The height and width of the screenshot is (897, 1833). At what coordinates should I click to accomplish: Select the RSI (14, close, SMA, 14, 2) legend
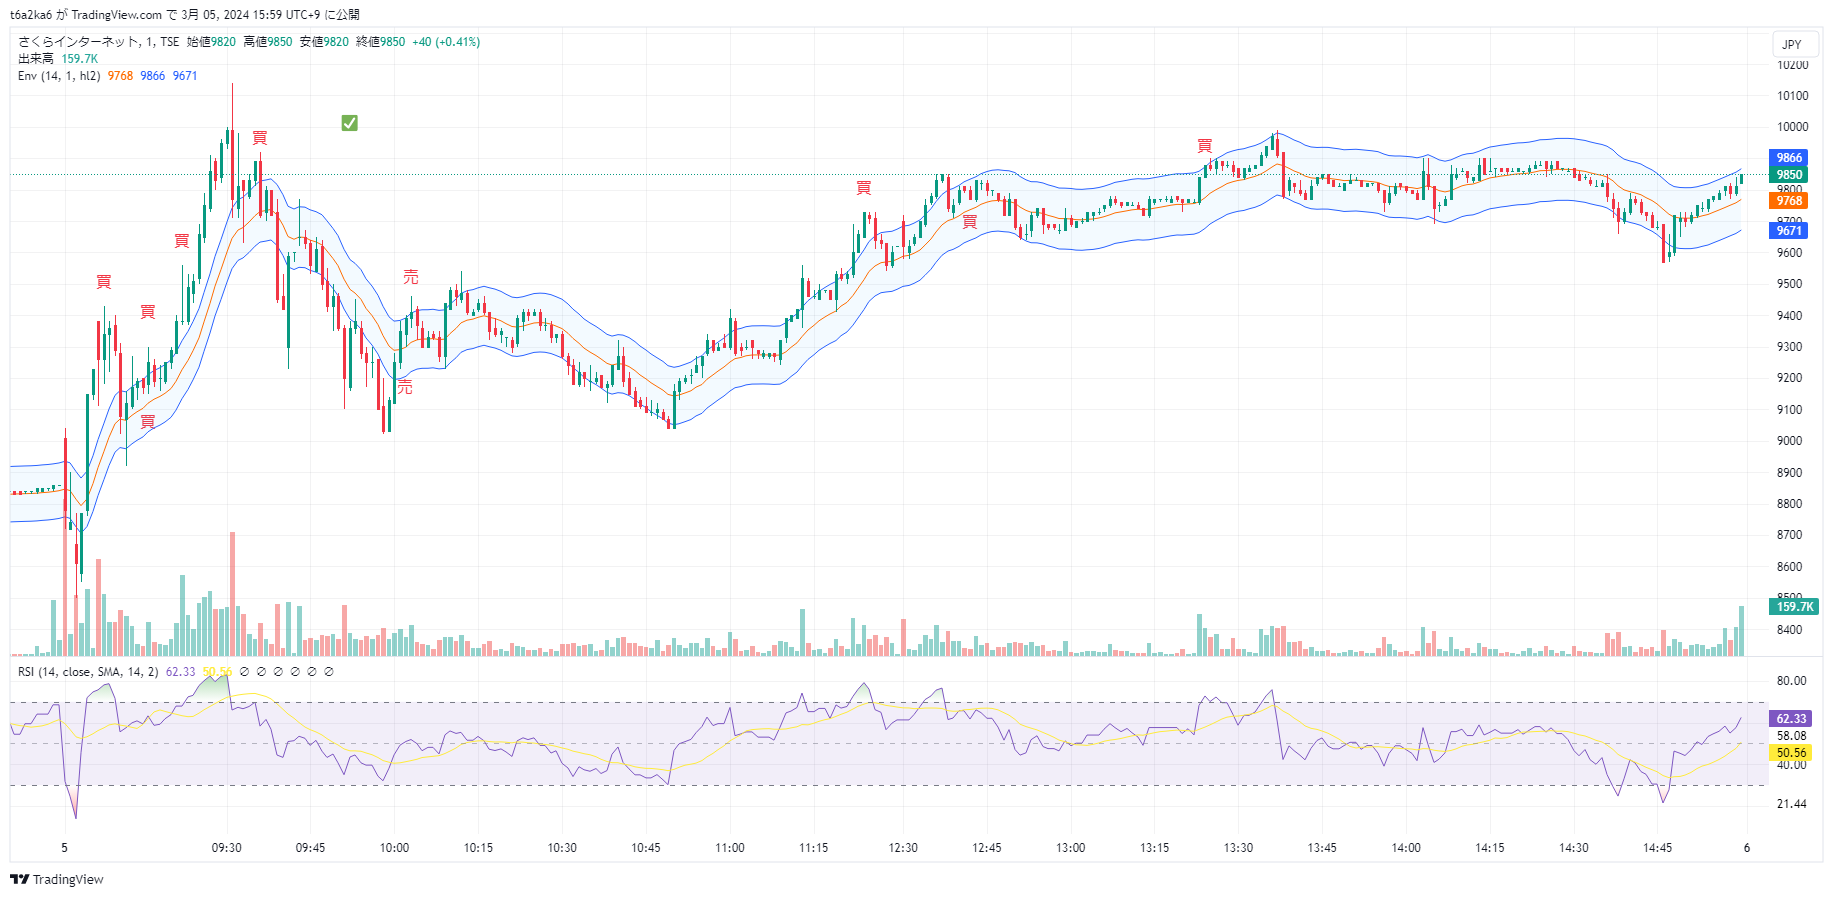coord(88,672)
